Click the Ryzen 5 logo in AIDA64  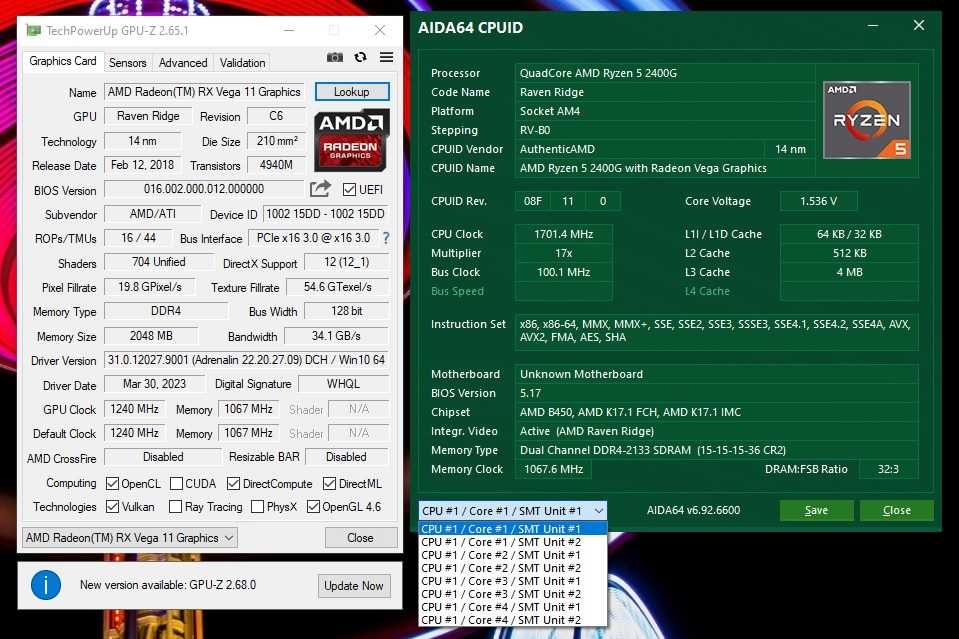coord(867,120)
